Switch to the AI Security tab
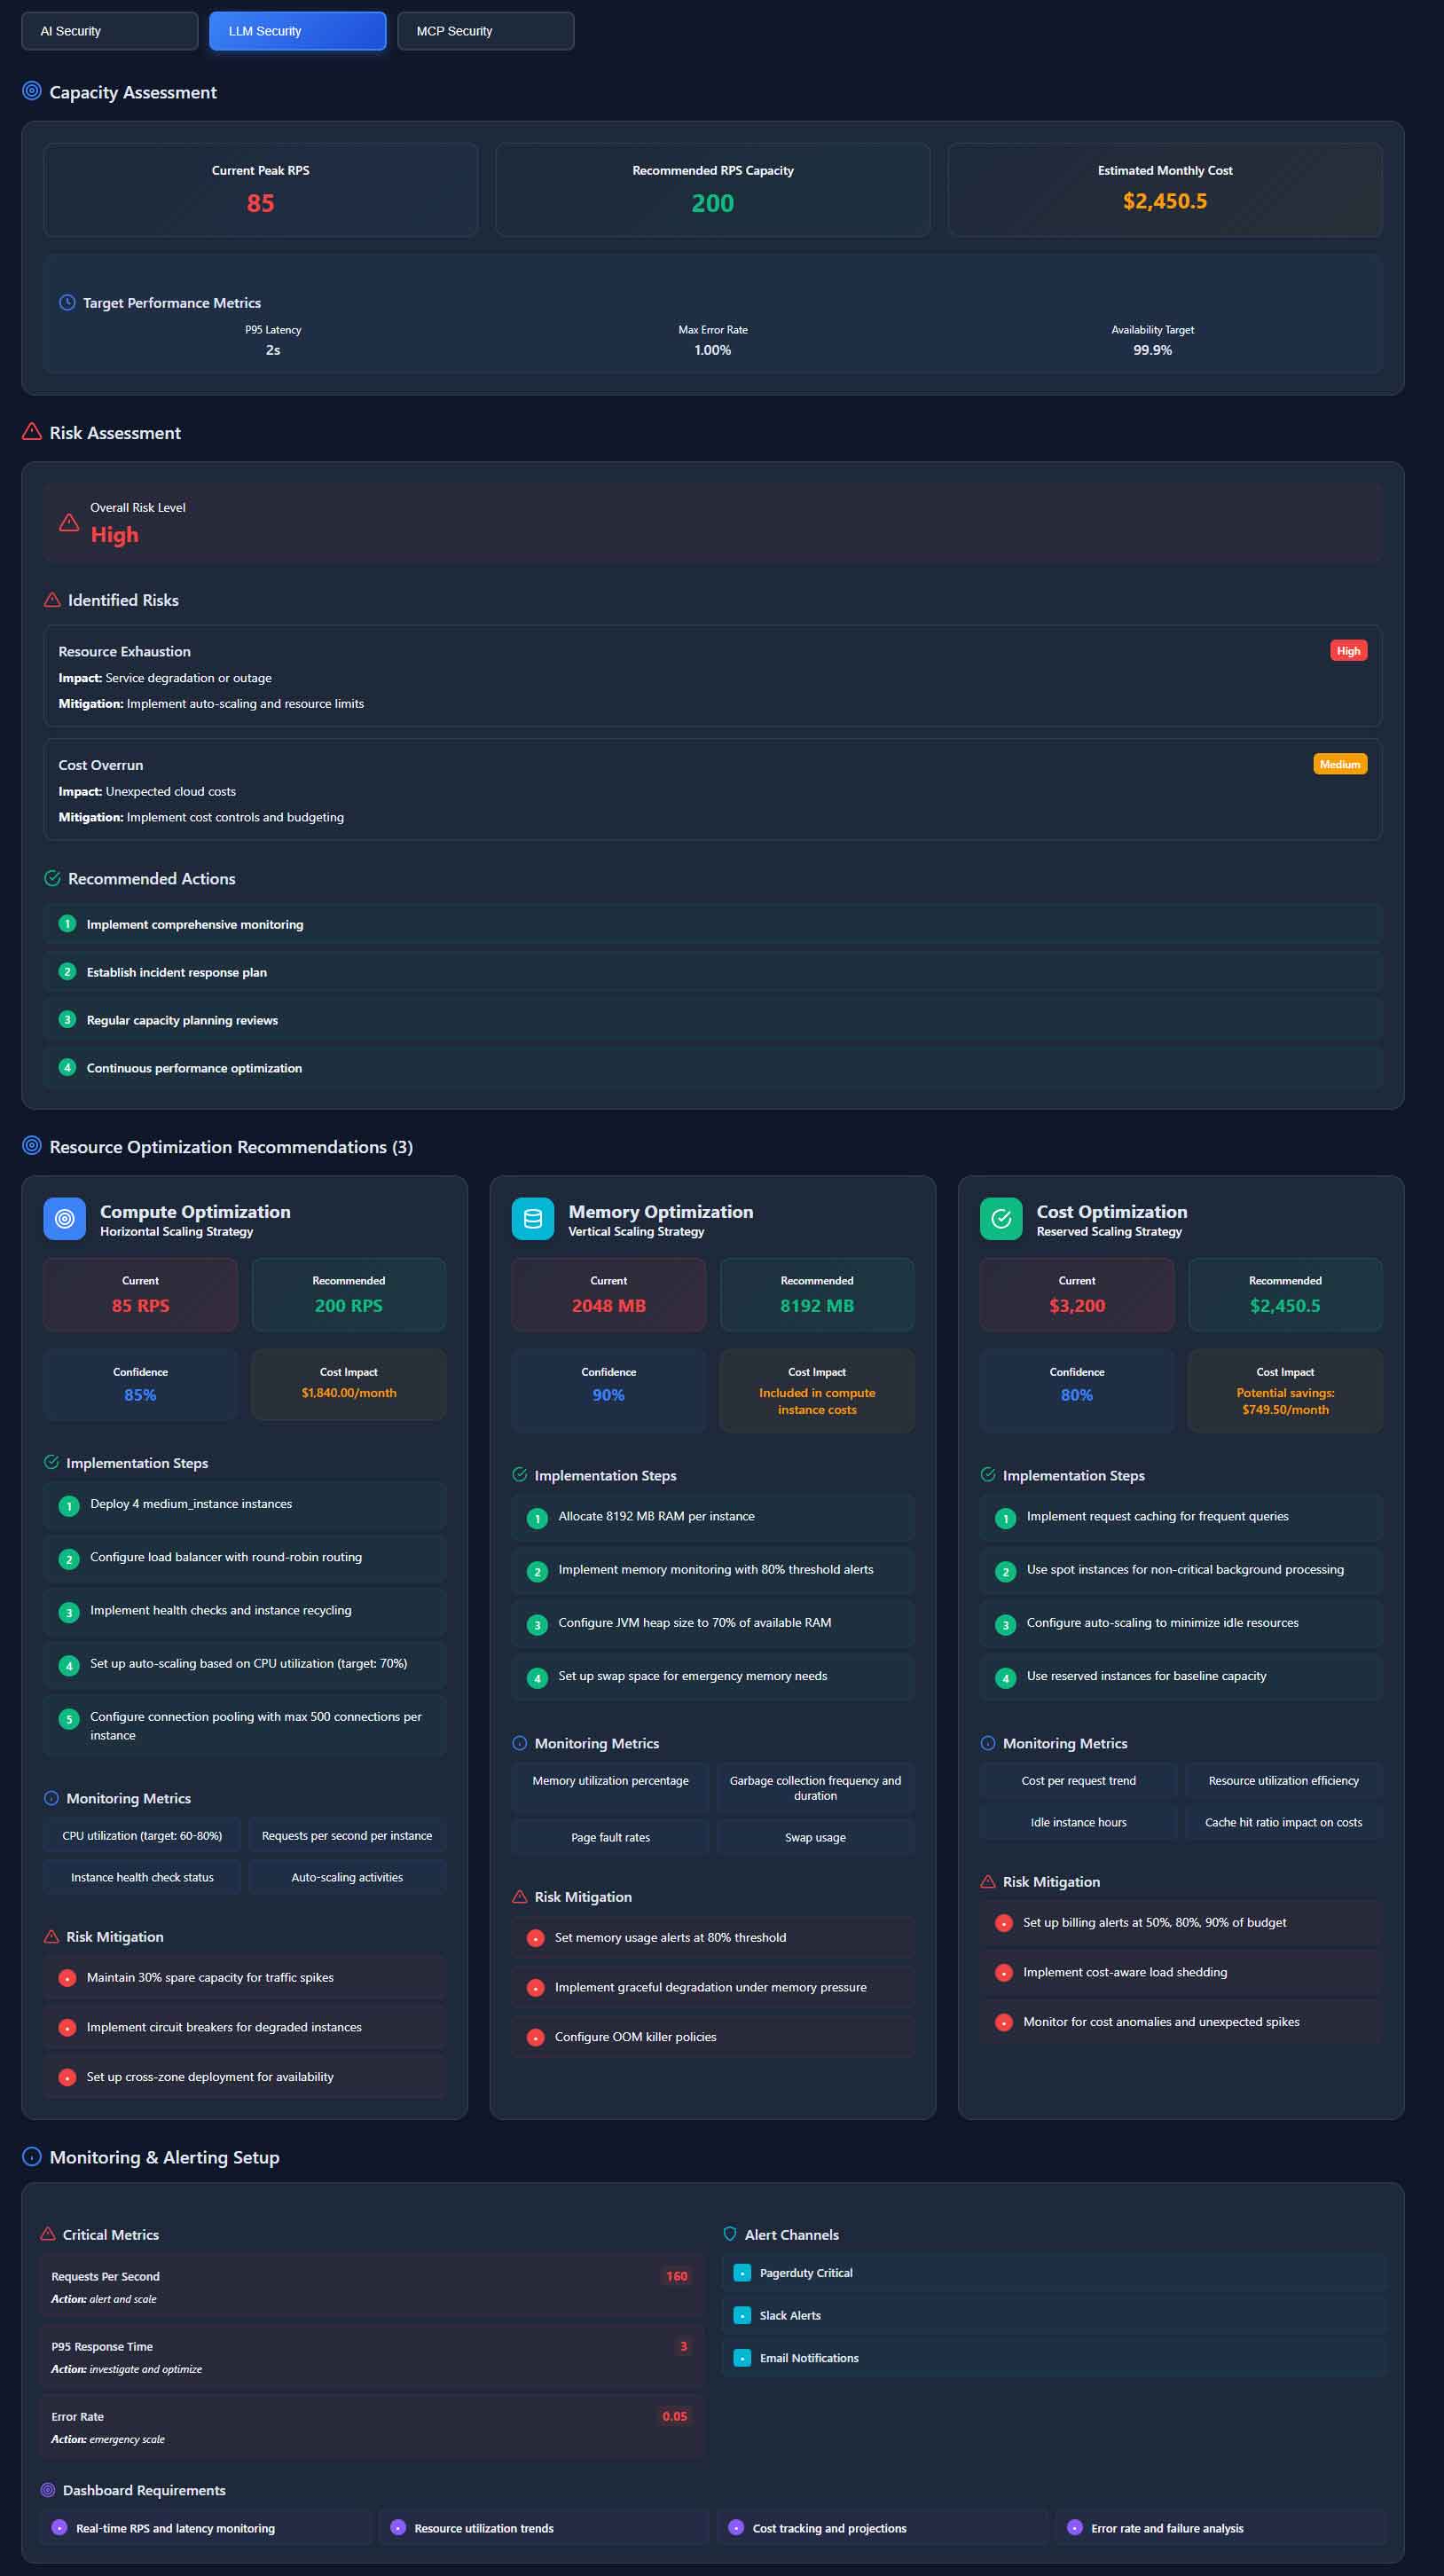The height and width of the screenshot is (2576, 1444). point(109,31)
